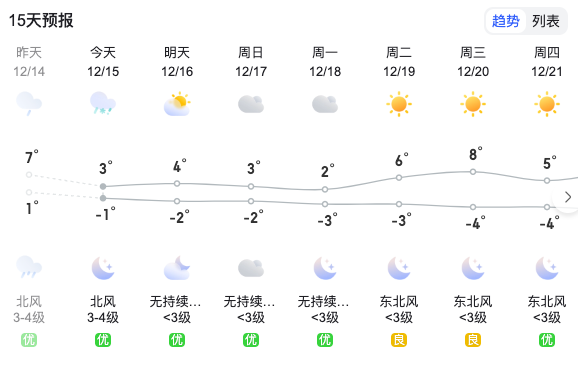
Task: Click the 周四 sunny weather icon
Action: [x=547, y=104]
